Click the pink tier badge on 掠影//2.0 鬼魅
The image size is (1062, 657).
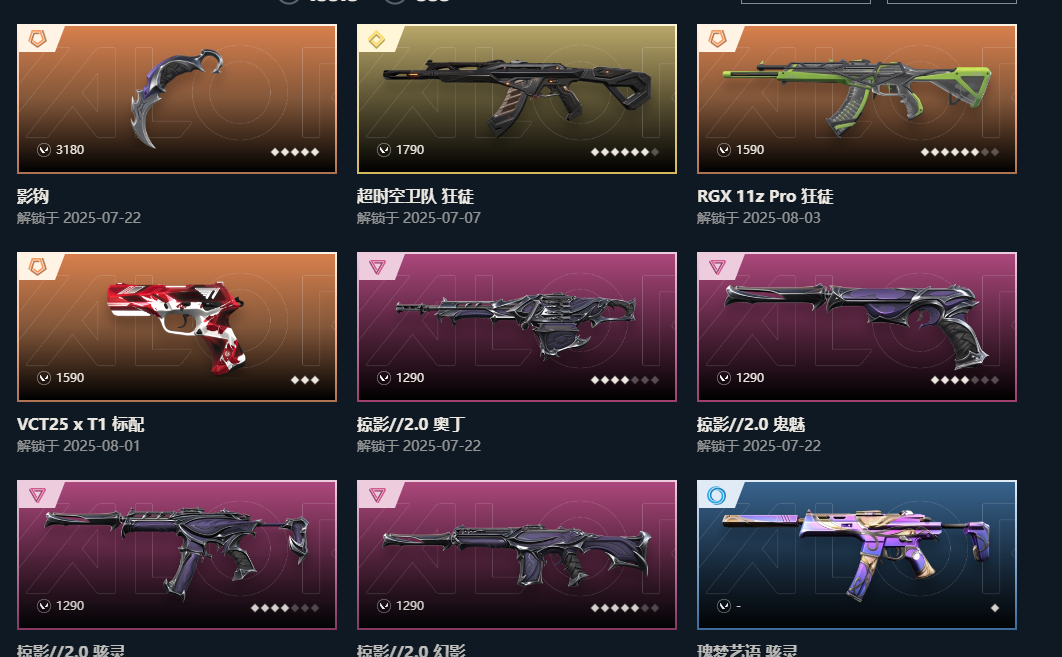click(717, 267)
